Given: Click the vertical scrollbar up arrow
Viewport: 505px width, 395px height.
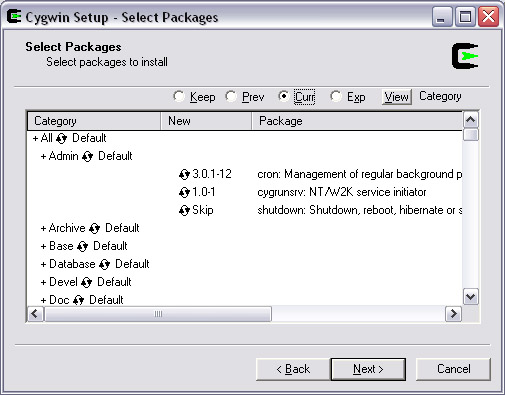Looking at the screenshot, I should click(x=471, y=120).
